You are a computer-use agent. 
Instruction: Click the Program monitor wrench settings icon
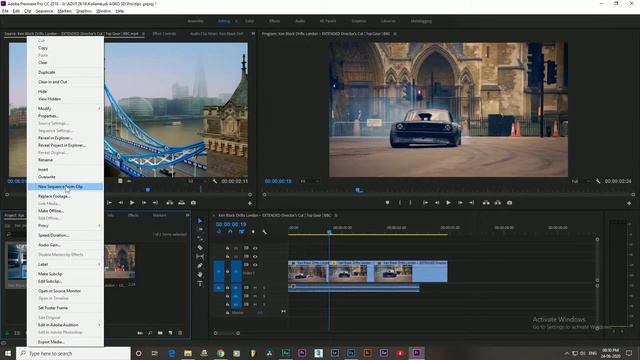(x=598, y=181)
